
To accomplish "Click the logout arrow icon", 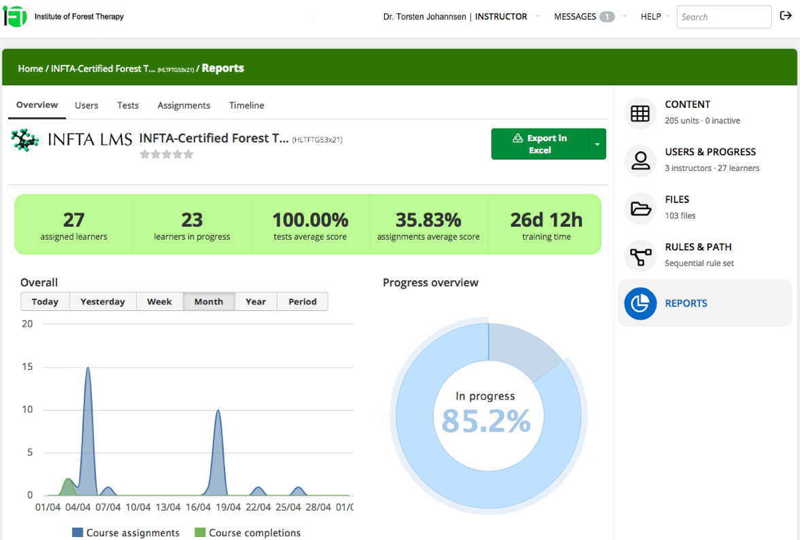I will point(785,16).
